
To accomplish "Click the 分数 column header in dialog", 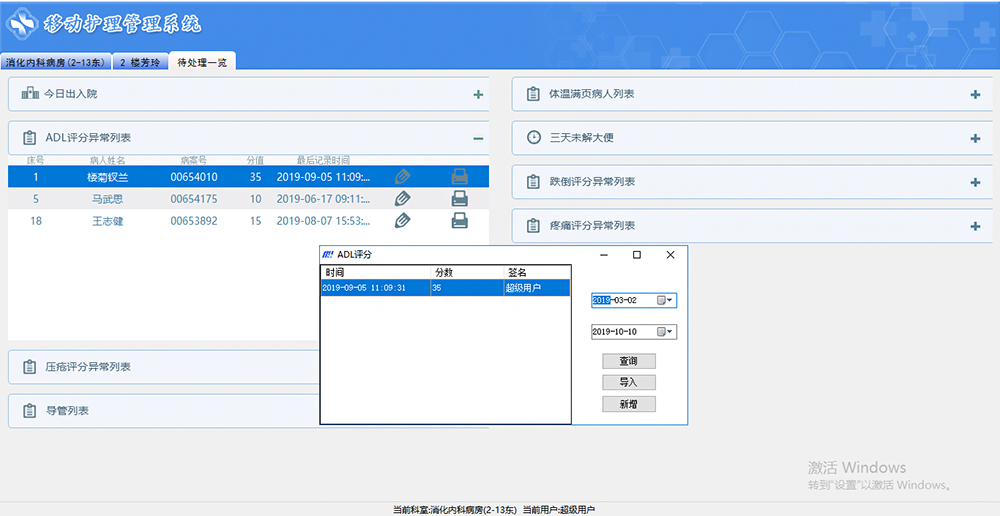I will tap(467, 272).
